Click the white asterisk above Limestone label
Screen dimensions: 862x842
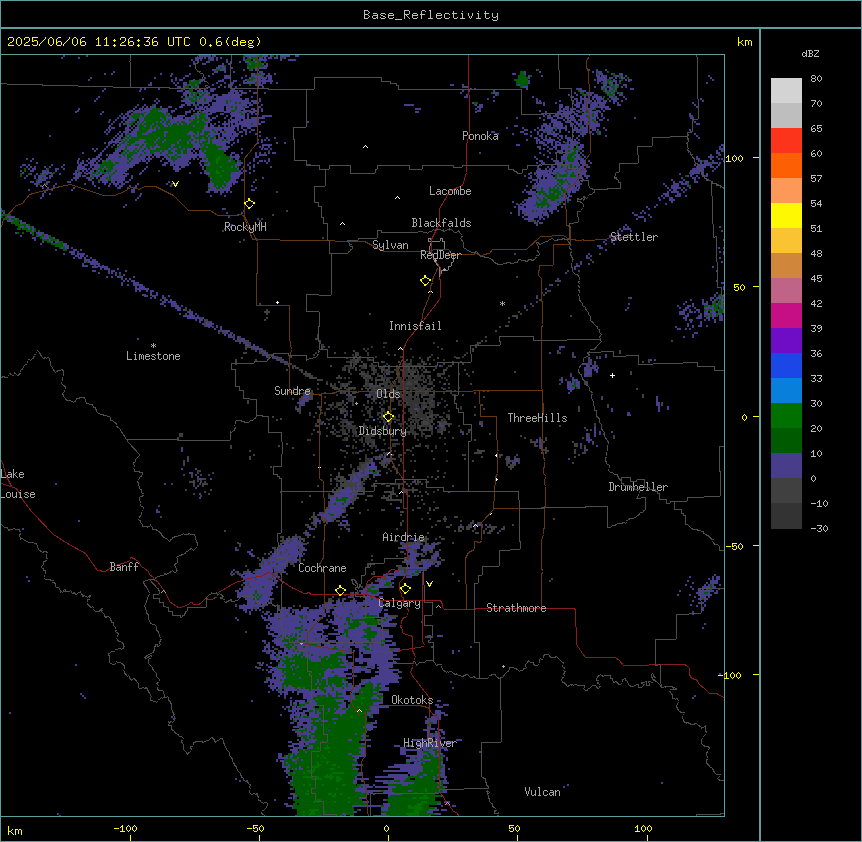click(x=153, y=346)
